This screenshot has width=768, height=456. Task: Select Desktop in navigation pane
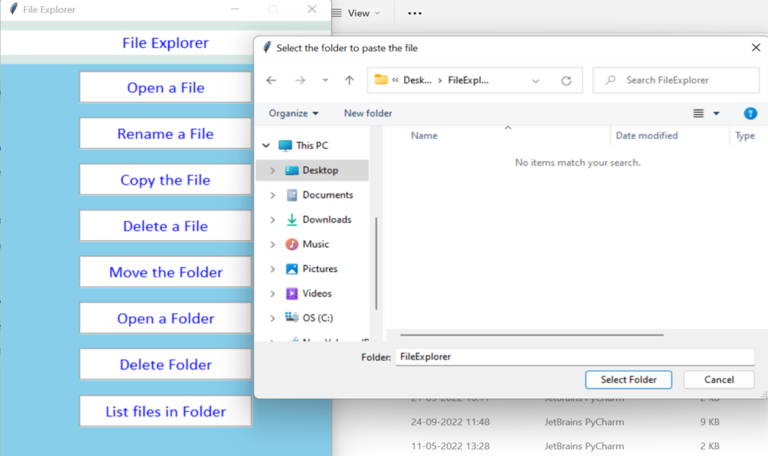[320, 170]
